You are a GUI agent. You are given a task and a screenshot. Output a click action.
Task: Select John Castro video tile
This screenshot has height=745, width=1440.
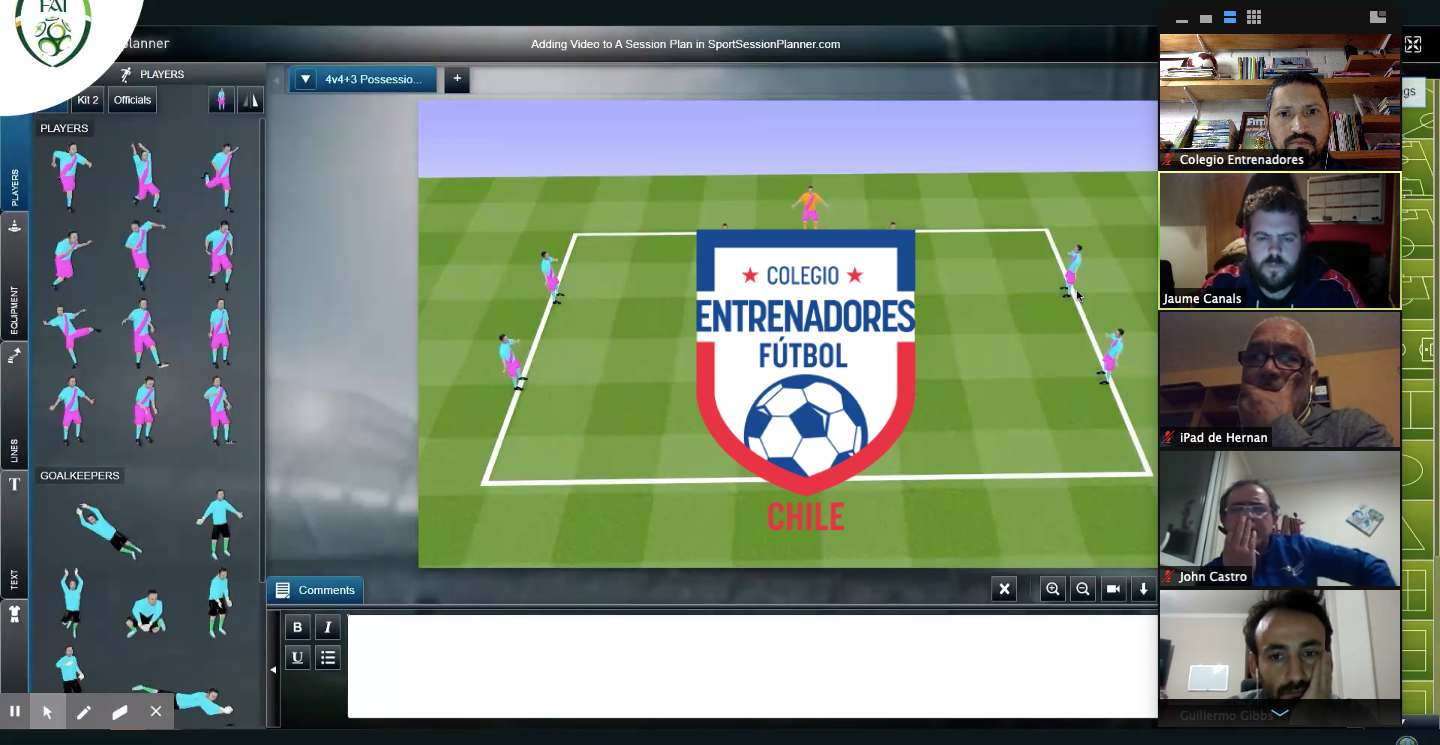point(1280,518)
